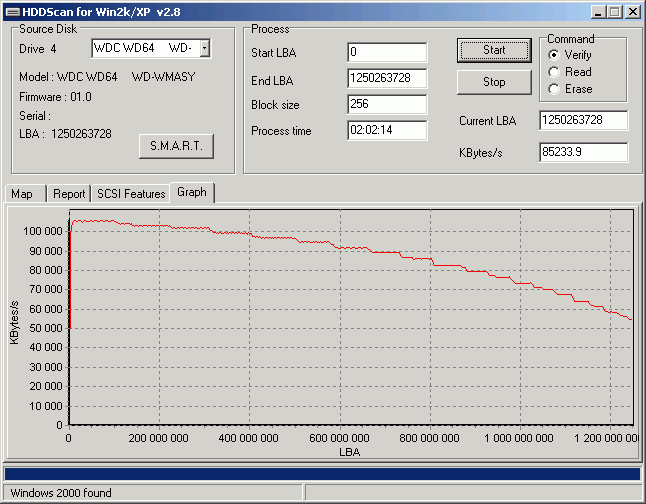Click the Start LBA input field
Screen dimensions: 646x504
(387, 52)
